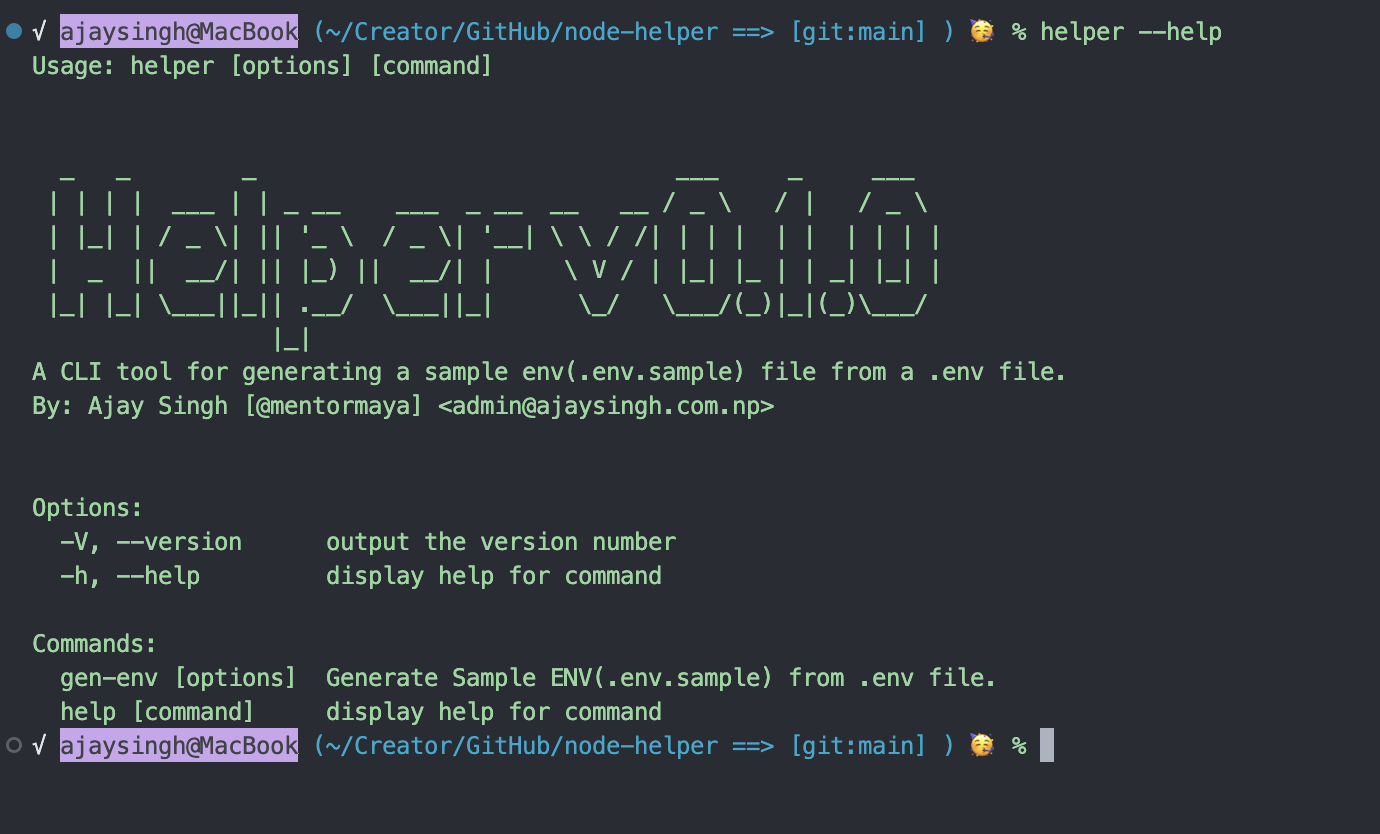Viewport: 1380px width, 834px height.
Task: Click the -V, --version option text
Action: click(151, 542)
